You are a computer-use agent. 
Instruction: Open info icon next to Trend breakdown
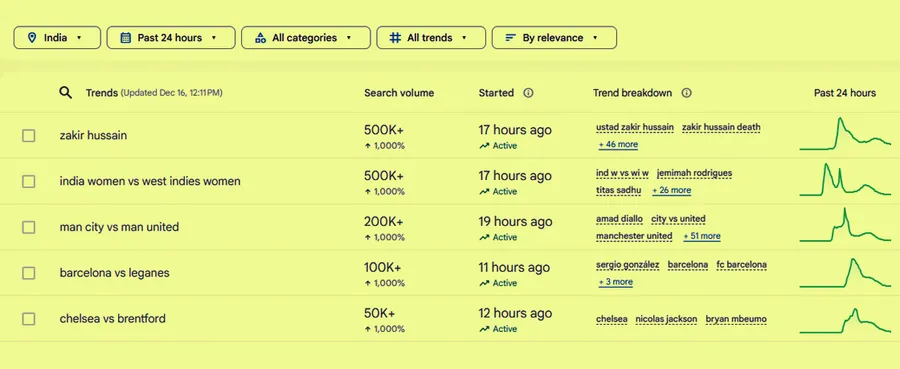point(686,93)
